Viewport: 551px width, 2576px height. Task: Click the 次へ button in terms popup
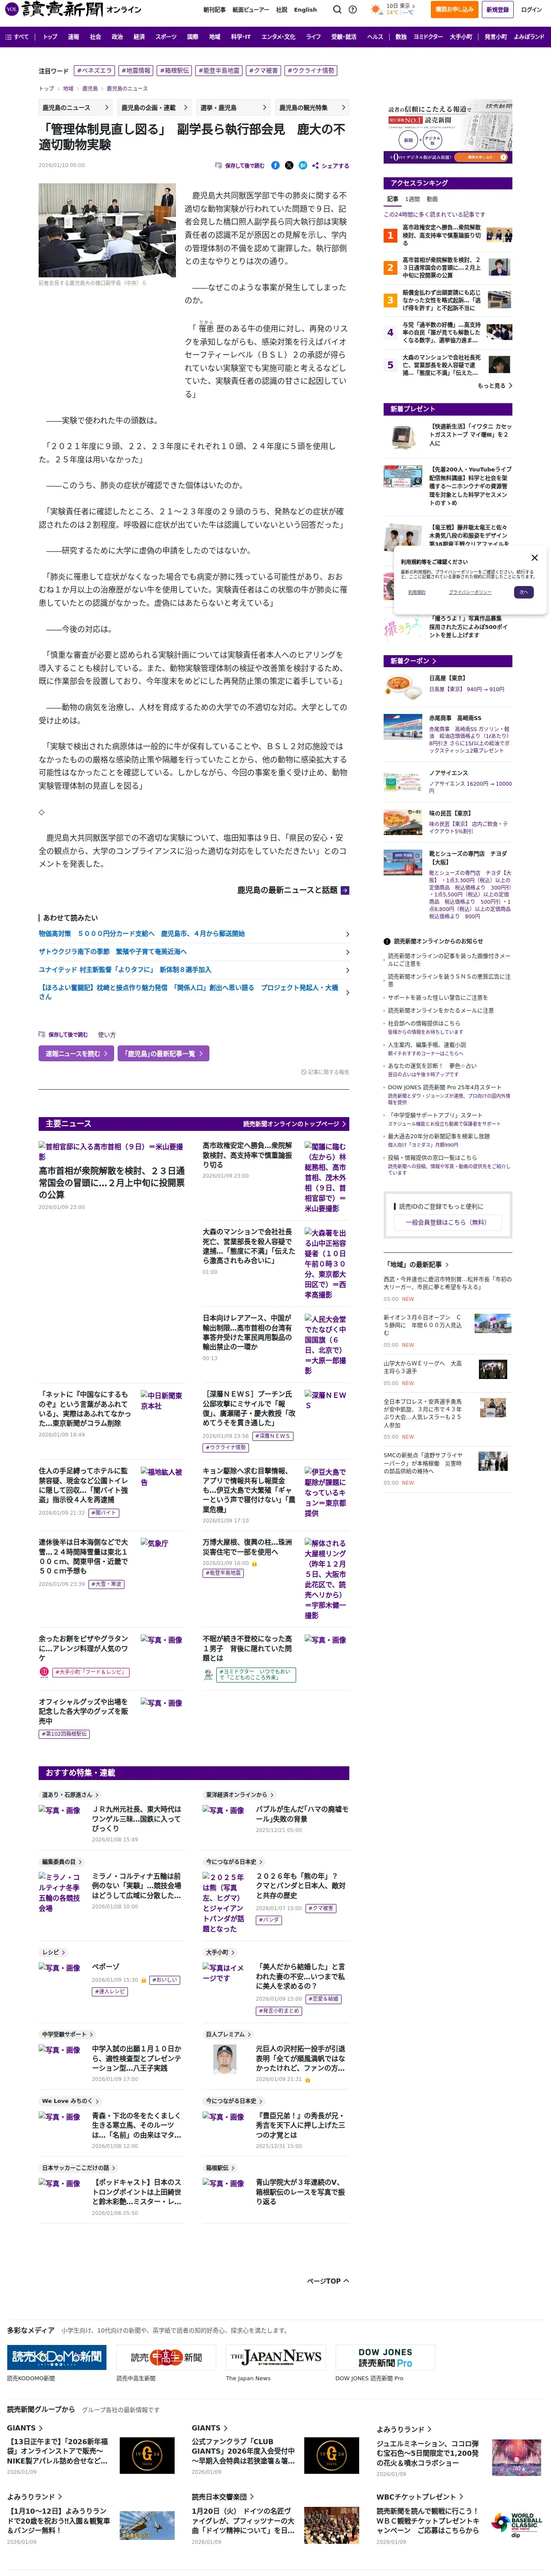pyautogui.click(x=523, y=592)
